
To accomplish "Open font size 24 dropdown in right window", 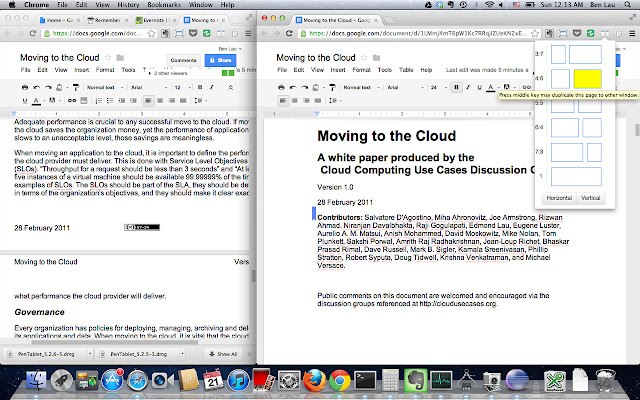I will coord(439,87).
